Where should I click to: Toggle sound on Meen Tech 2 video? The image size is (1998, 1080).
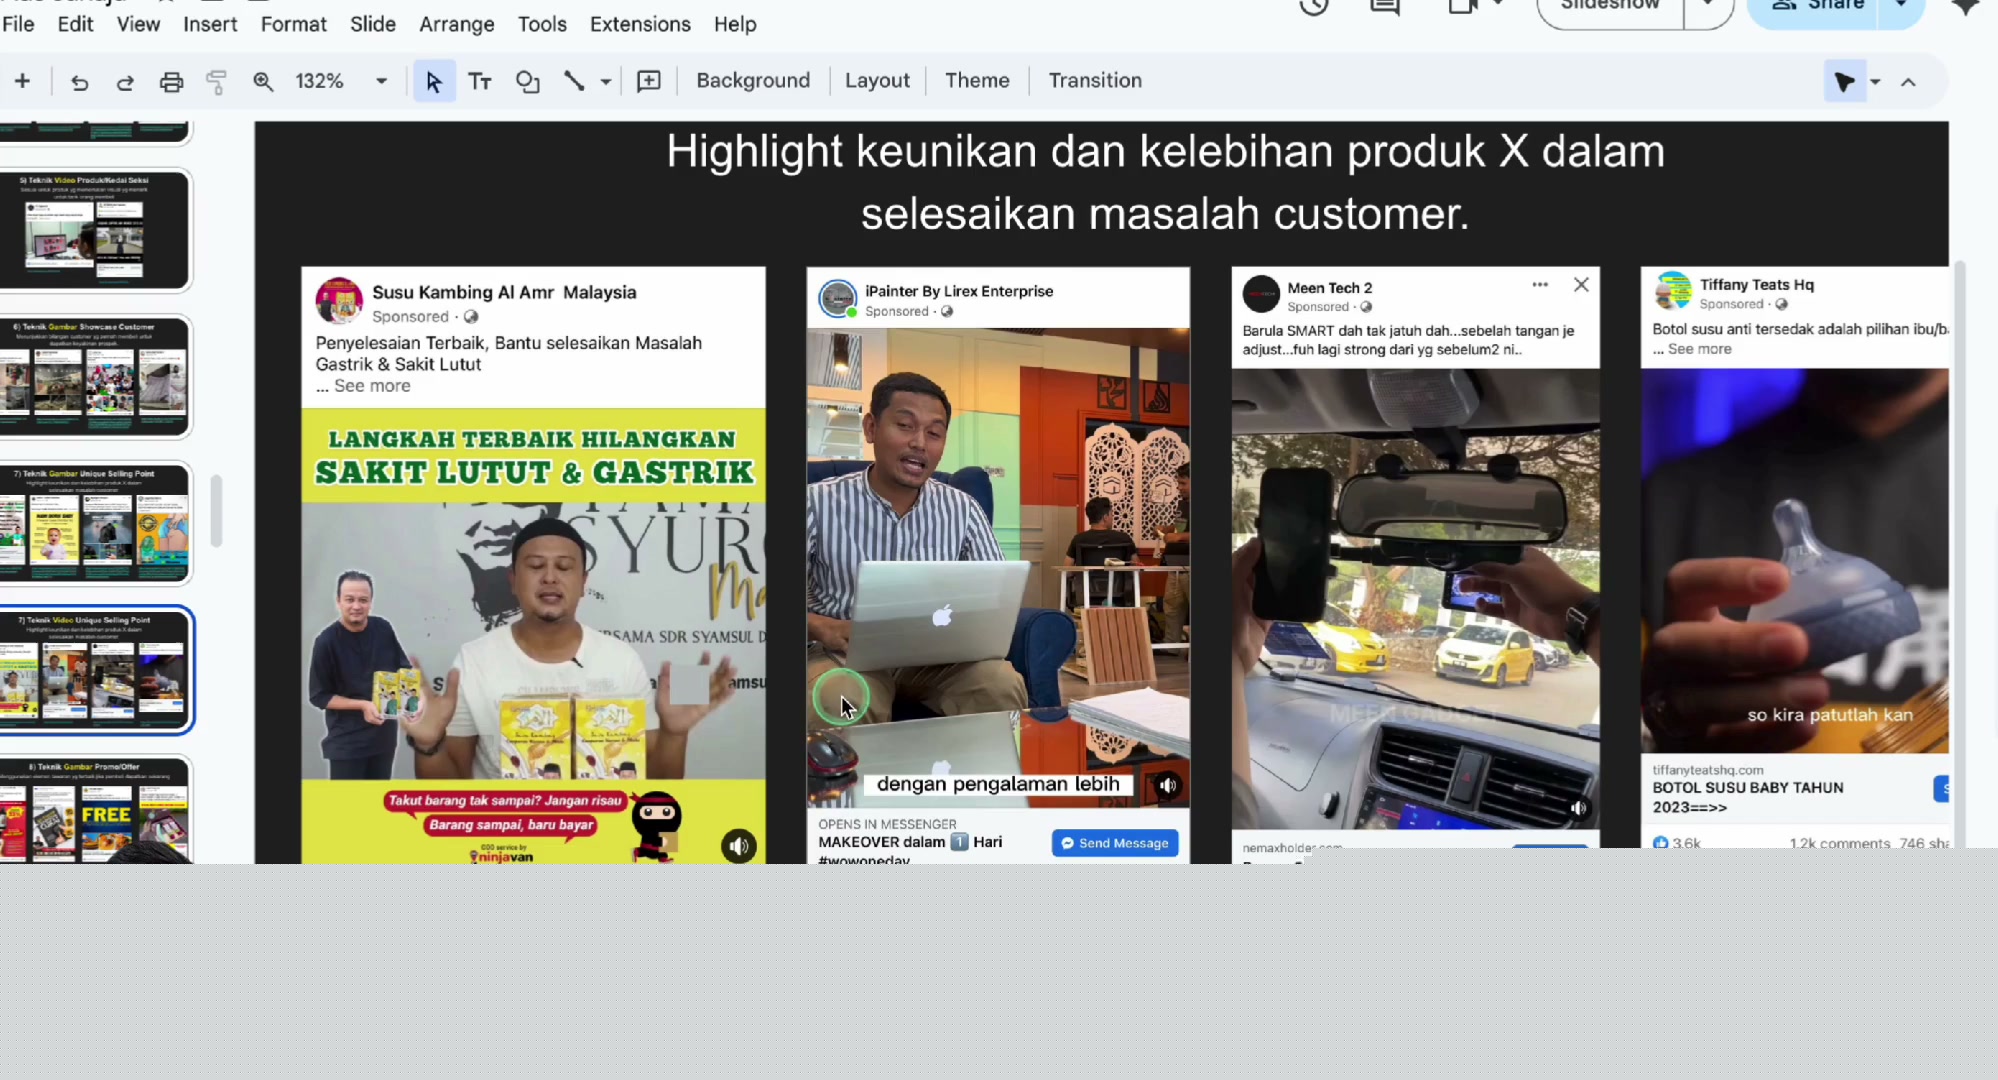1578,808
